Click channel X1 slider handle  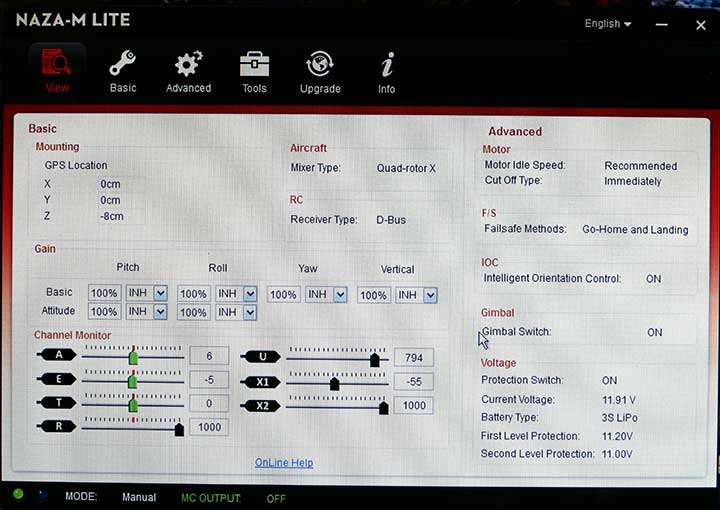334,382
